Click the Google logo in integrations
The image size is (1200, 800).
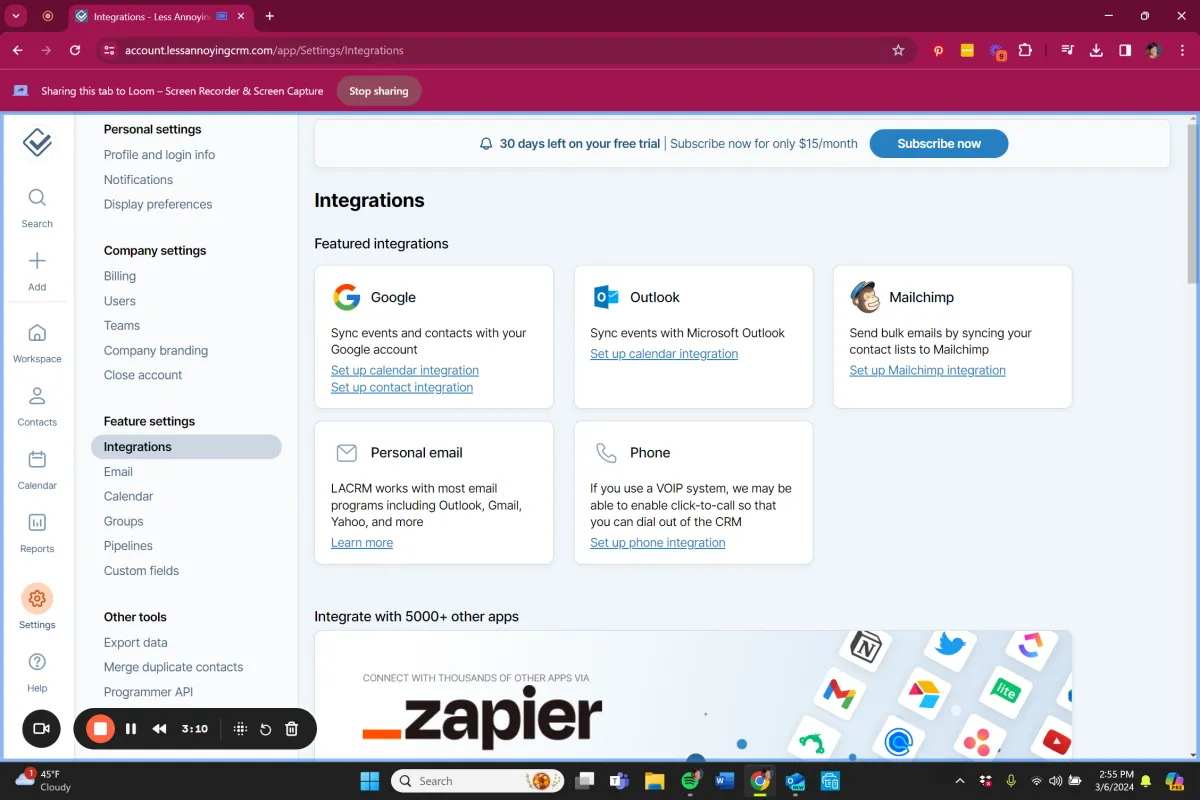coord(347,297)
